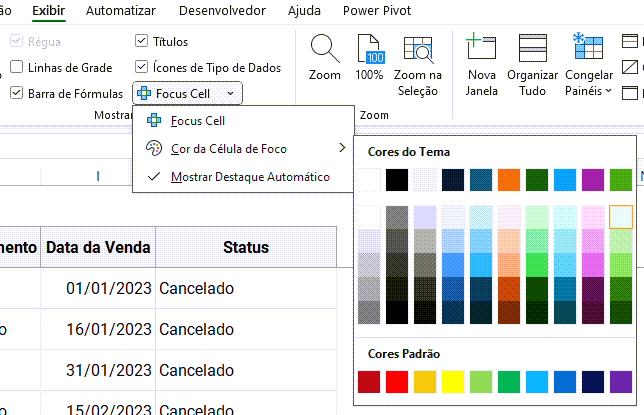Click Focus Cell ribbon button icon
Image resolution: width=644 pixels, height=415 pixels.
[144, 93]
